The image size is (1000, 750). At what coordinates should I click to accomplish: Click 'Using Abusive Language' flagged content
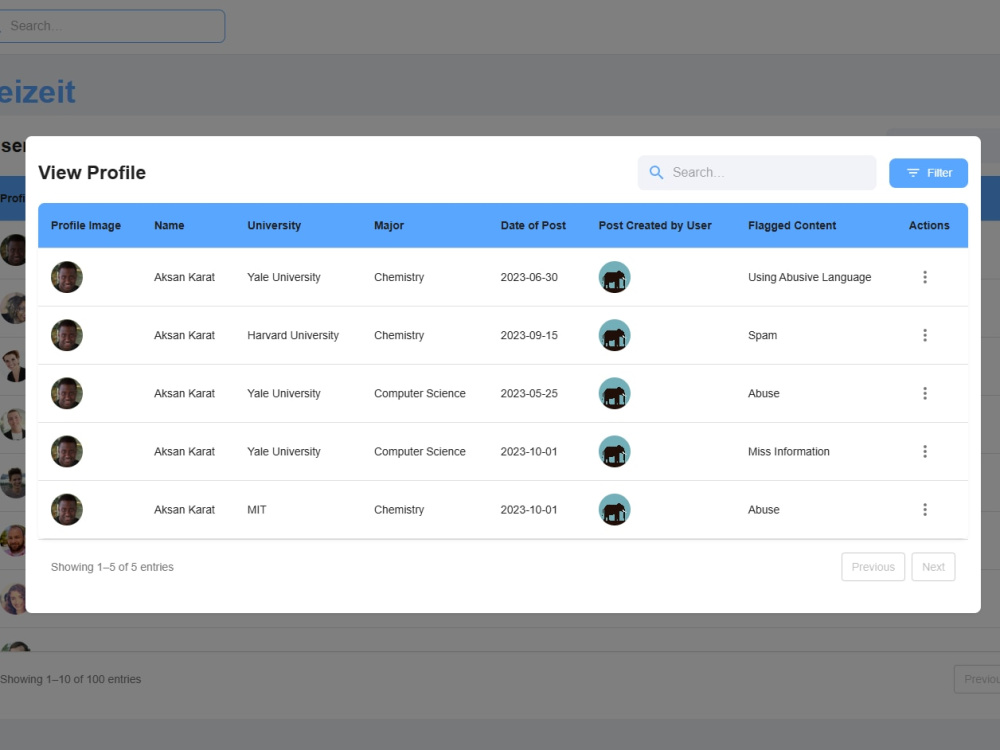[809, 277]
